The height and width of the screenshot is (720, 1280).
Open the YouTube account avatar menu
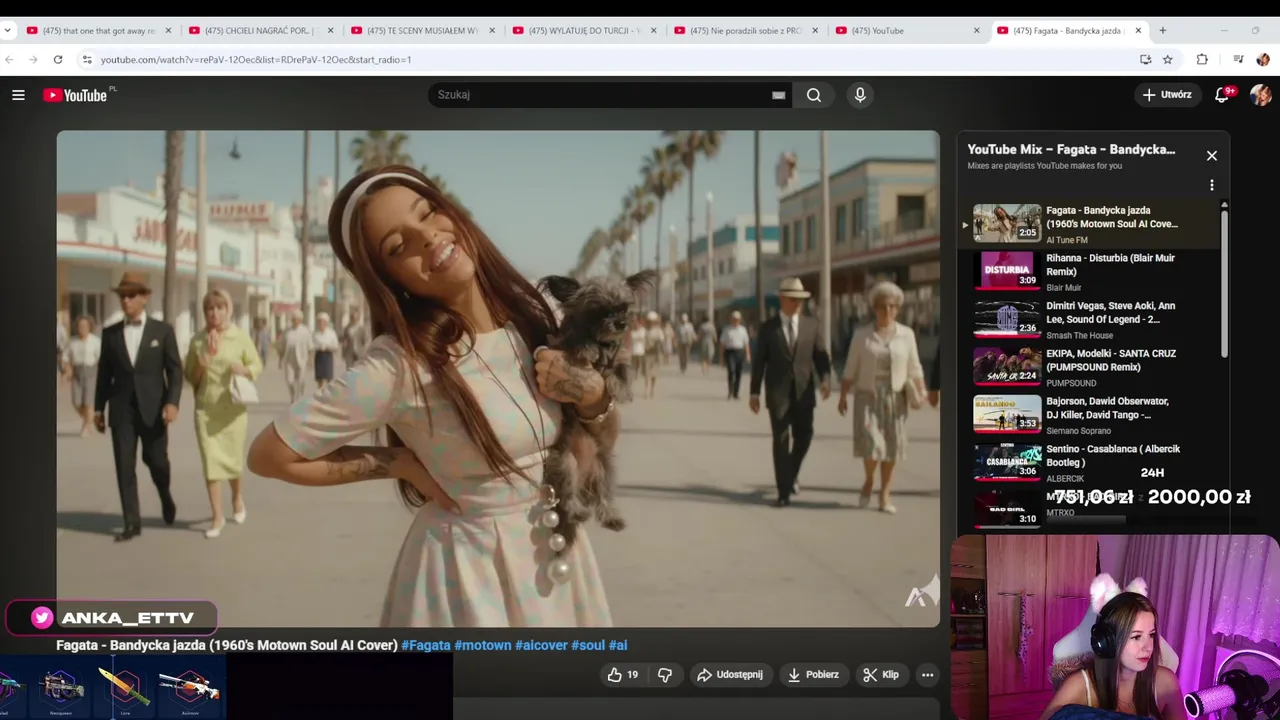pyautogui.click(x=1260, y=95)
